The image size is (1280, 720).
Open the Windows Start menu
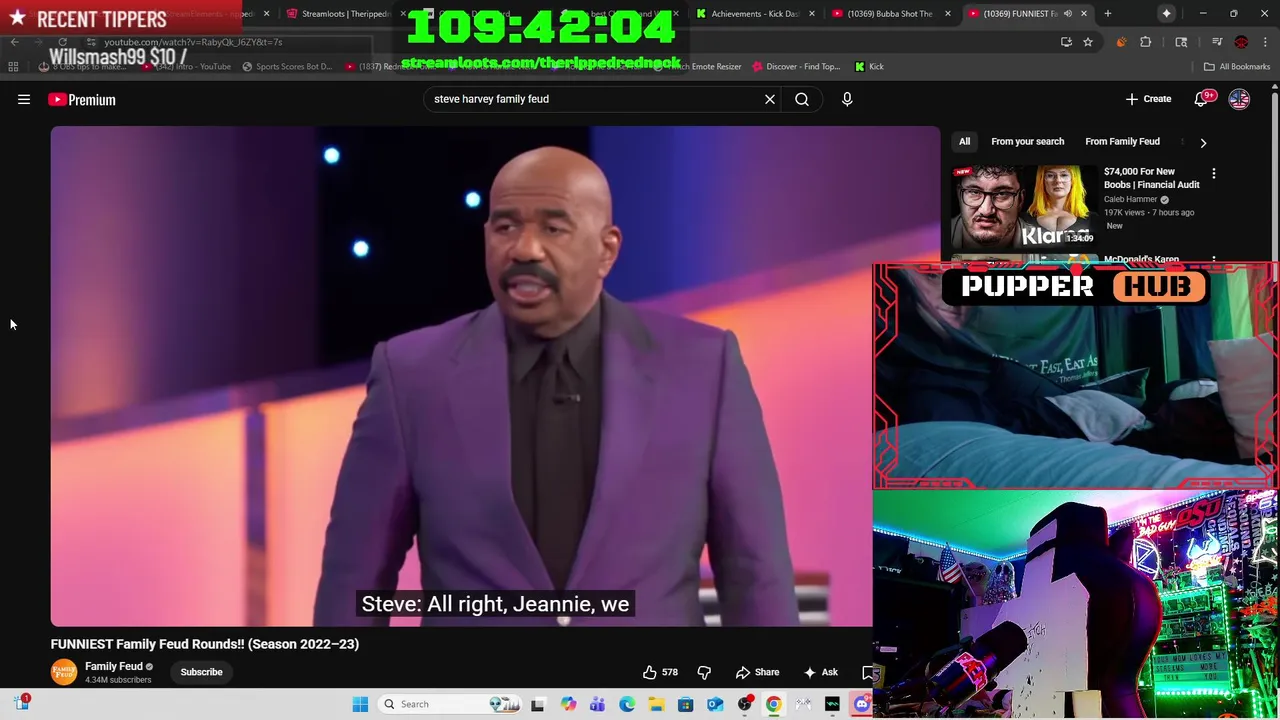pyautogui.click(x=360, y=704)
